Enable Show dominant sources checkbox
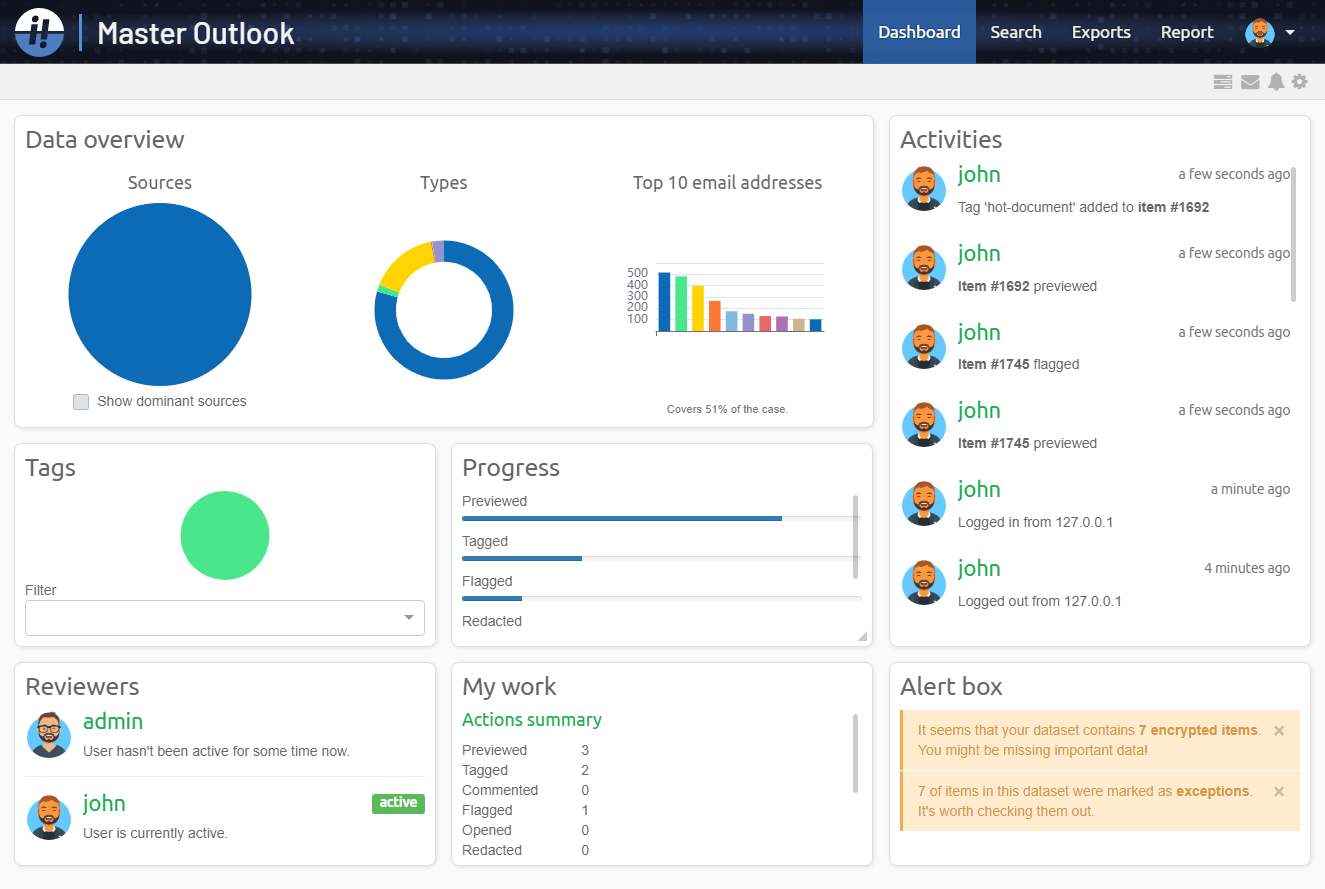 pos(81,402)
